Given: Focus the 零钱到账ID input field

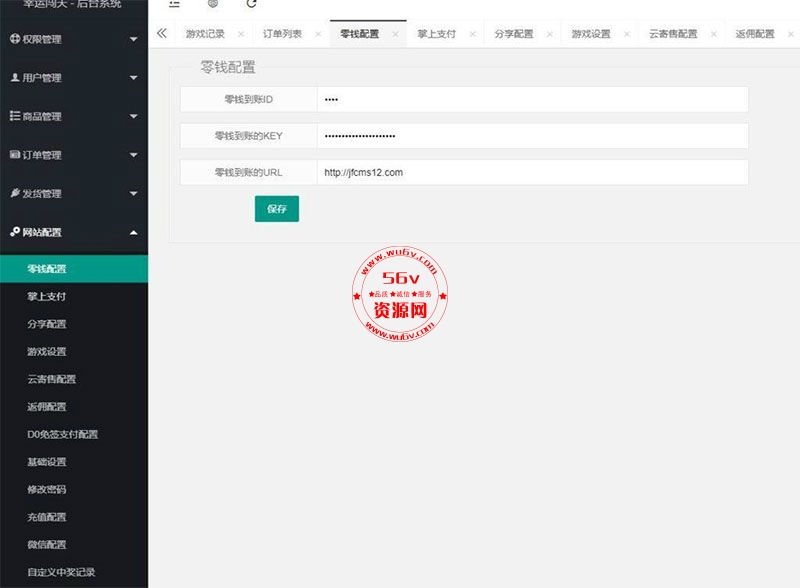Looking at the screenshot, I should [x=533, y=100].
